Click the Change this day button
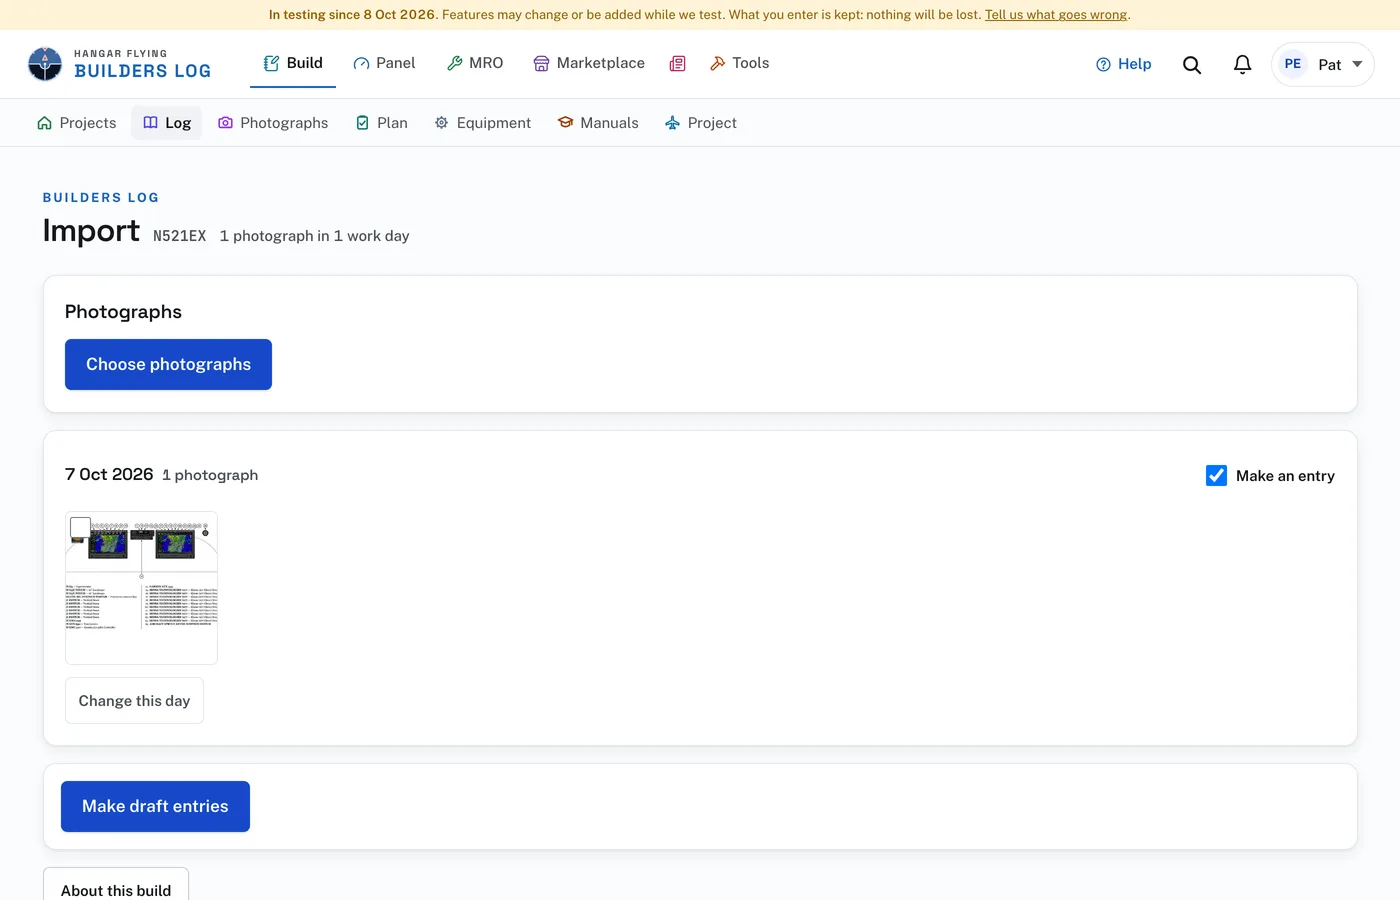The width and height of the screenshot is (1400, 900). pyautogui.click(x=134, y=701)
